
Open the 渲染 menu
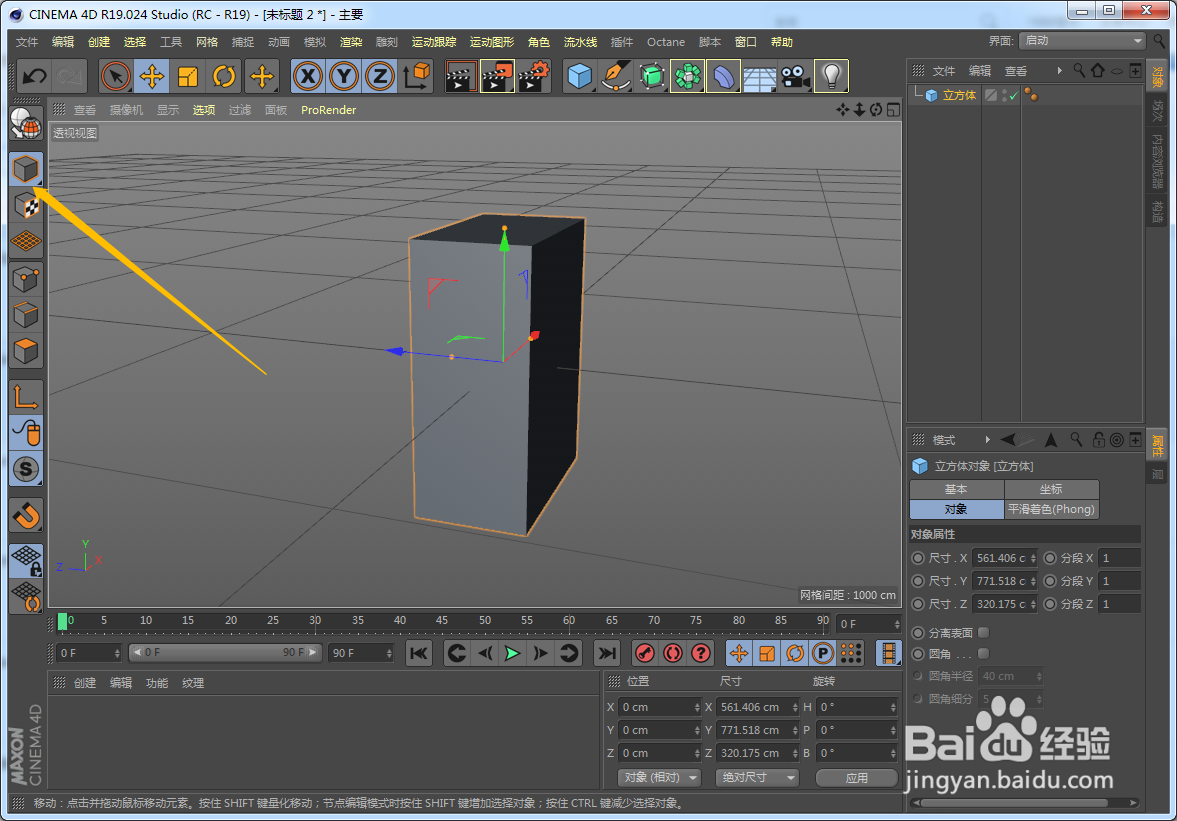[x=351, y=42]
